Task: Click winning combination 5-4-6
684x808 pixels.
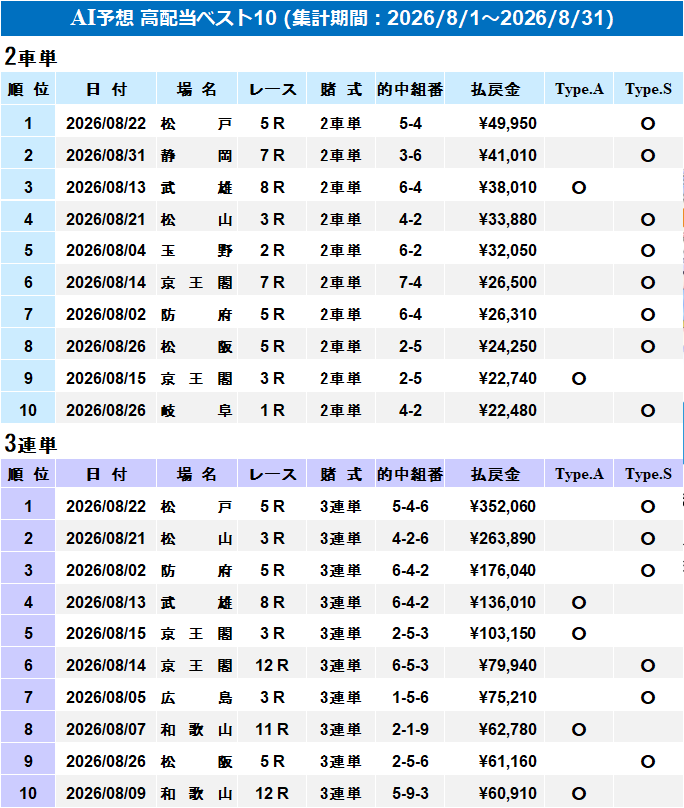Action: click(x=410, y=507)
